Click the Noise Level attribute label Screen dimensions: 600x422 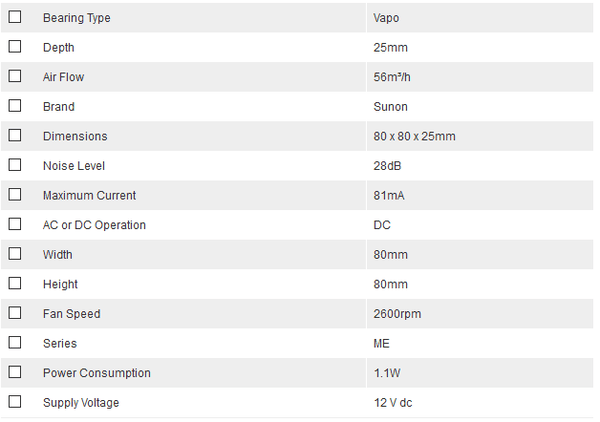tap(74, 166)
